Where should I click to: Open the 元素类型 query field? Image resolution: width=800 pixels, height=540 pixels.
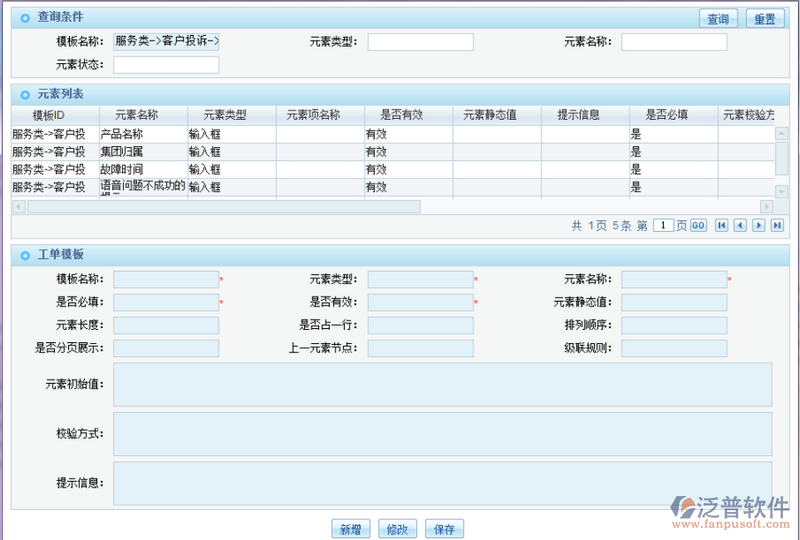(420, 42)
